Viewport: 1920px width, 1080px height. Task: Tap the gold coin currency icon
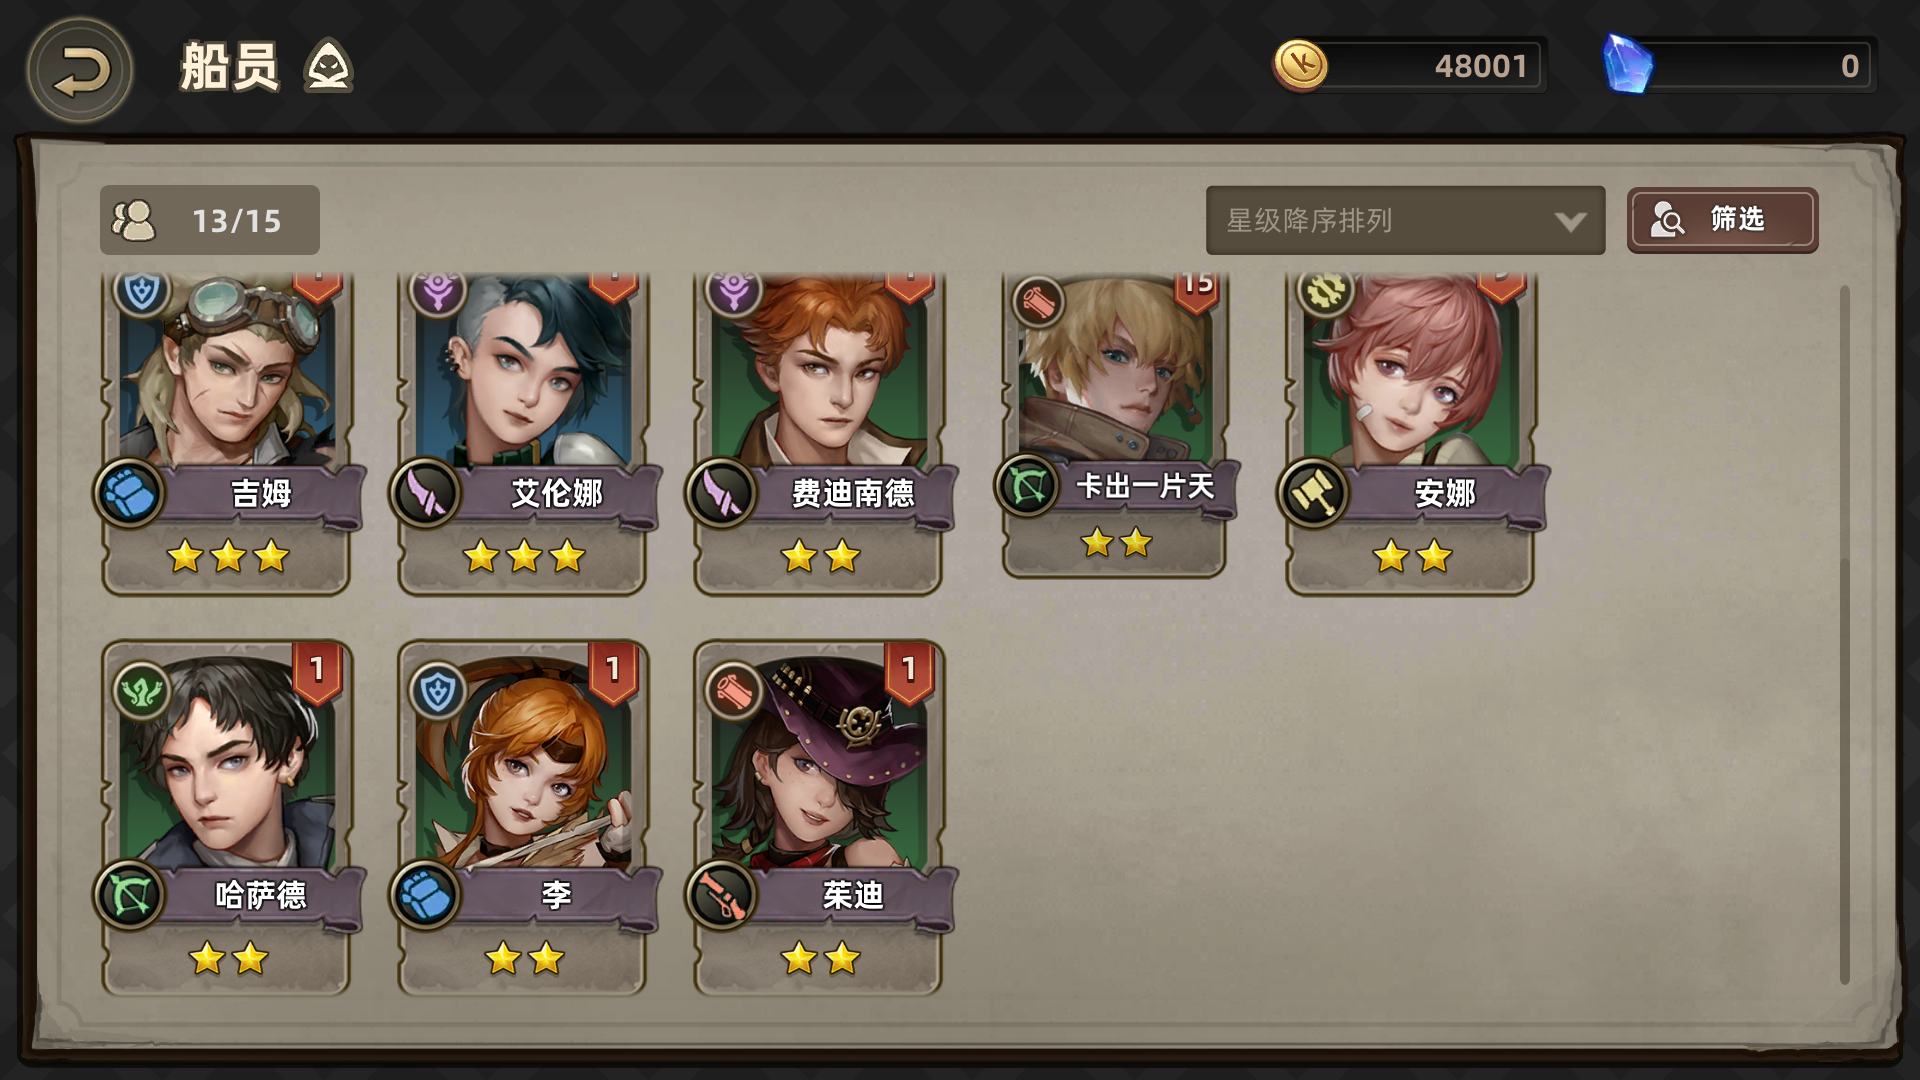click(x=1300, y=66)
